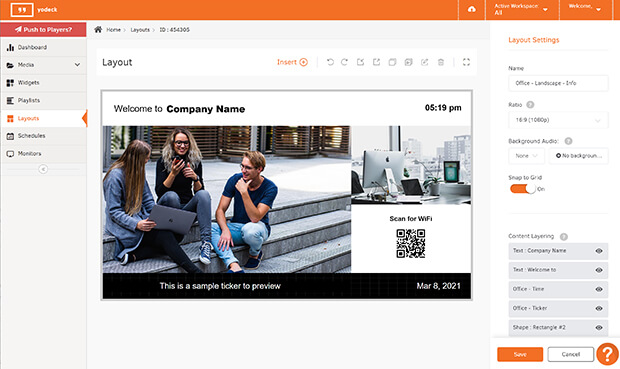Follow the Home breadcrumb link
Viewport: 620px width, 369px height.
(x=113, y=30)
